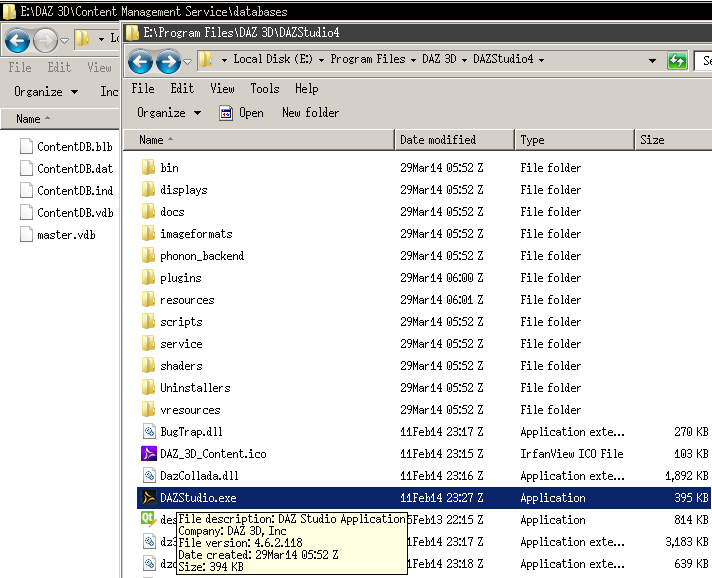Click the DAZStudio.exe application icon
712x578 pixels.
click(x=148, y=498)
